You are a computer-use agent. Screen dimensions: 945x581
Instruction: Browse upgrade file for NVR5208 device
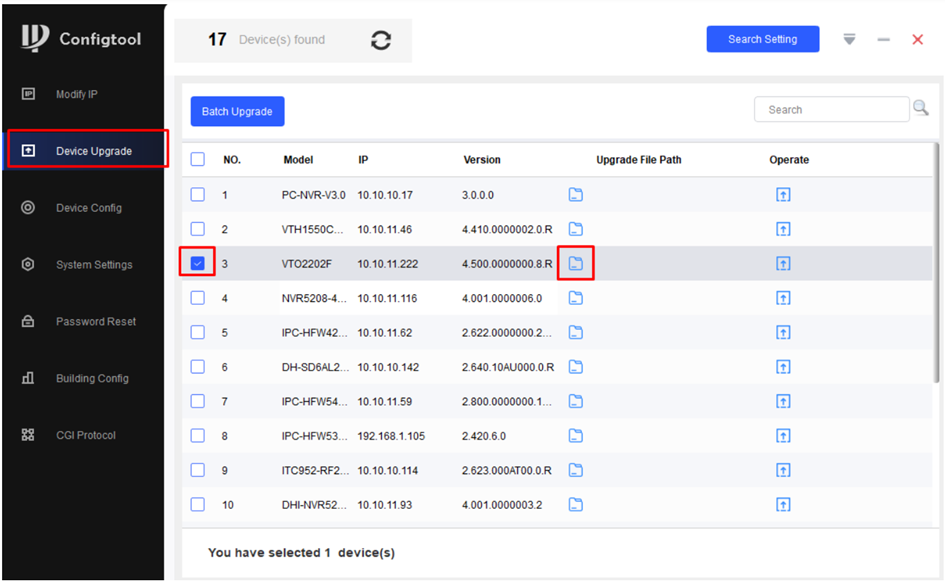tap(575, 298)
